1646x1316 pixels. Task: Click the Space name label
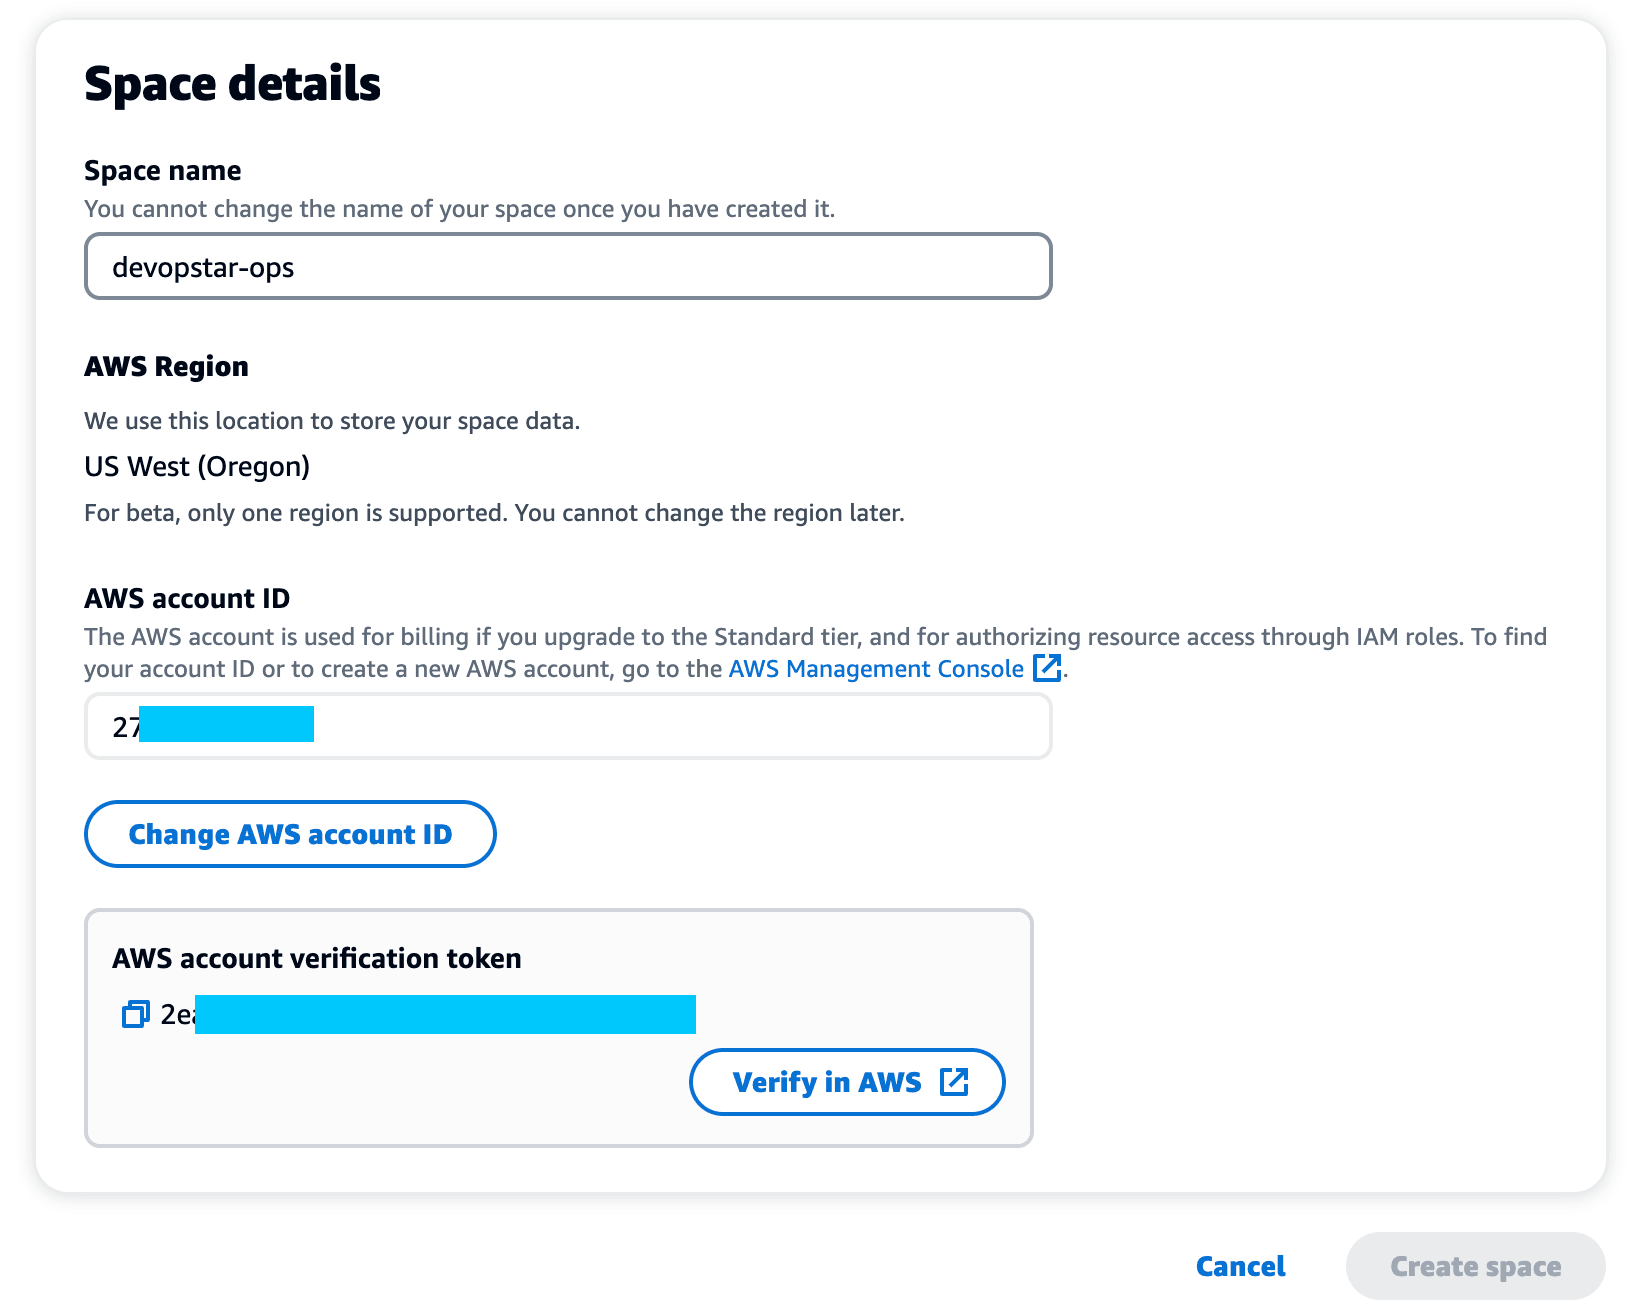pyautogui.click(x=162, y=171)
